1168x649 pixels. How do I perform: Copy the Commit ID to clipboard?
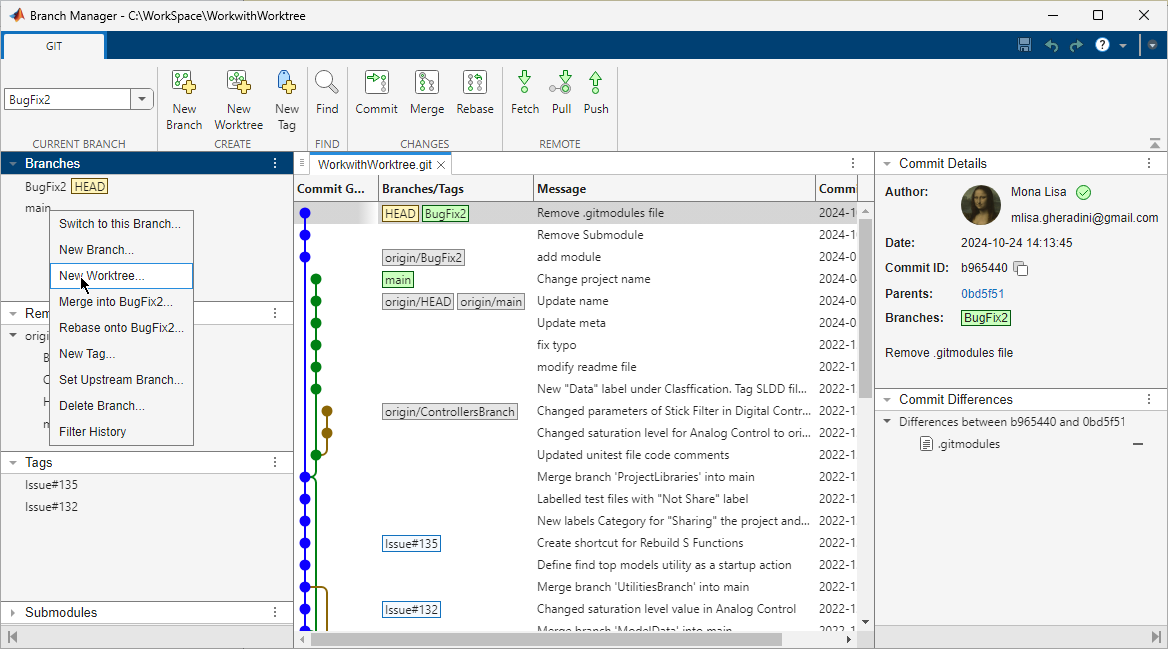1021,268
